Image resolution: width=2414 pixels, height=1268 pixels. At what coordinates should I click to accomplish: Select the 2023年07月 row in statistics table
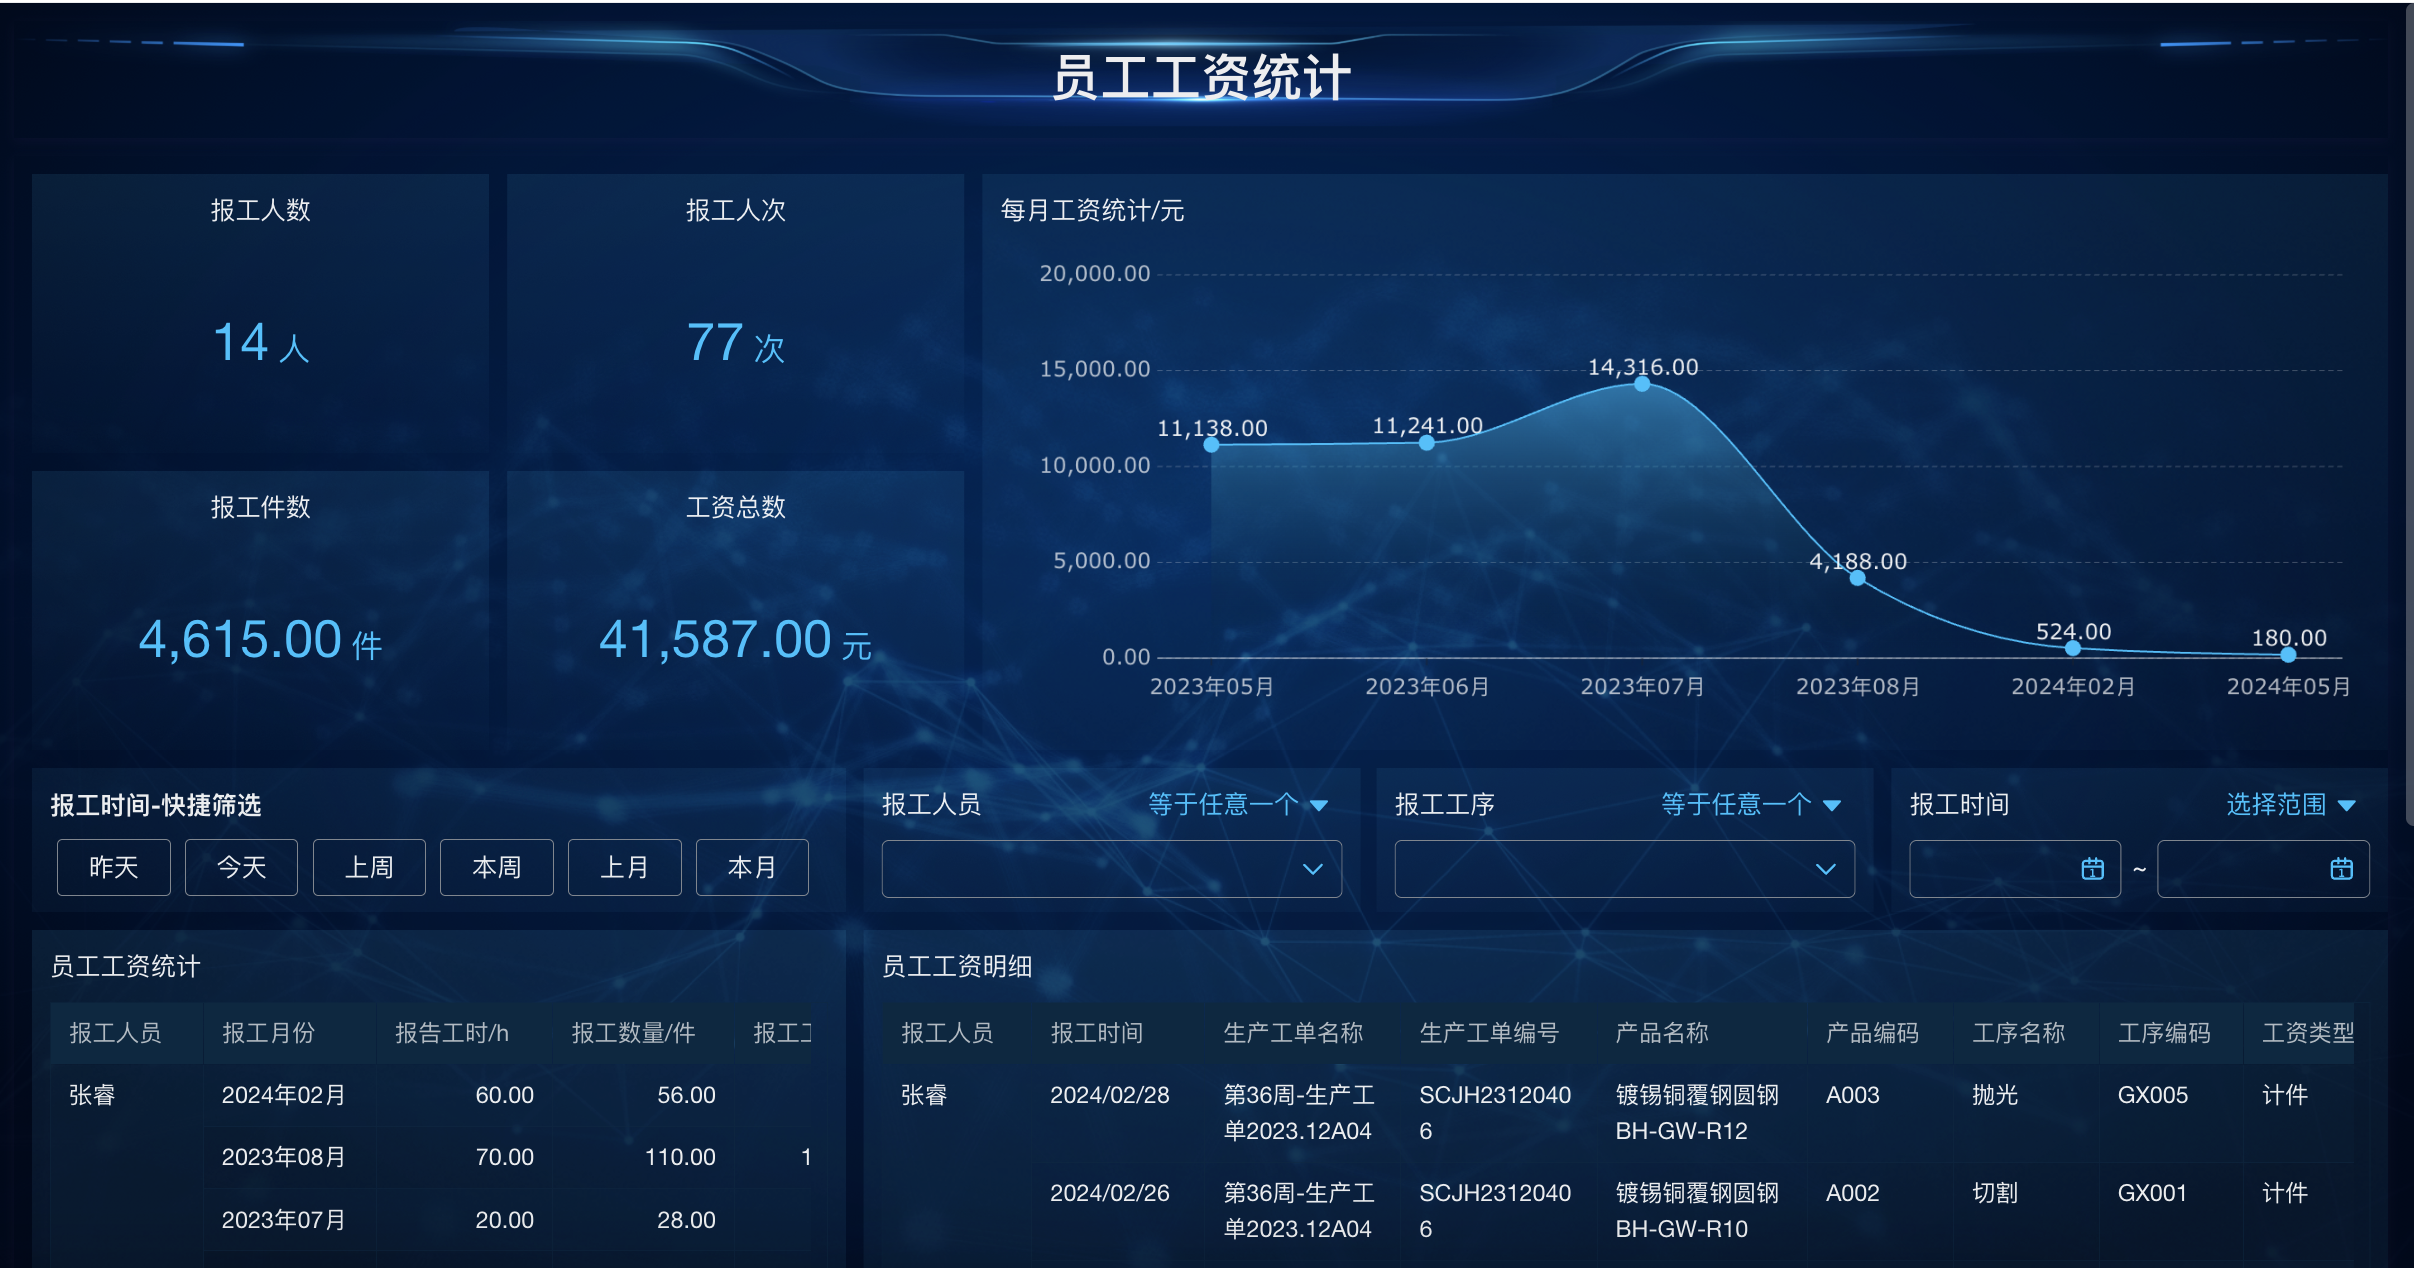click(507, 1220)
